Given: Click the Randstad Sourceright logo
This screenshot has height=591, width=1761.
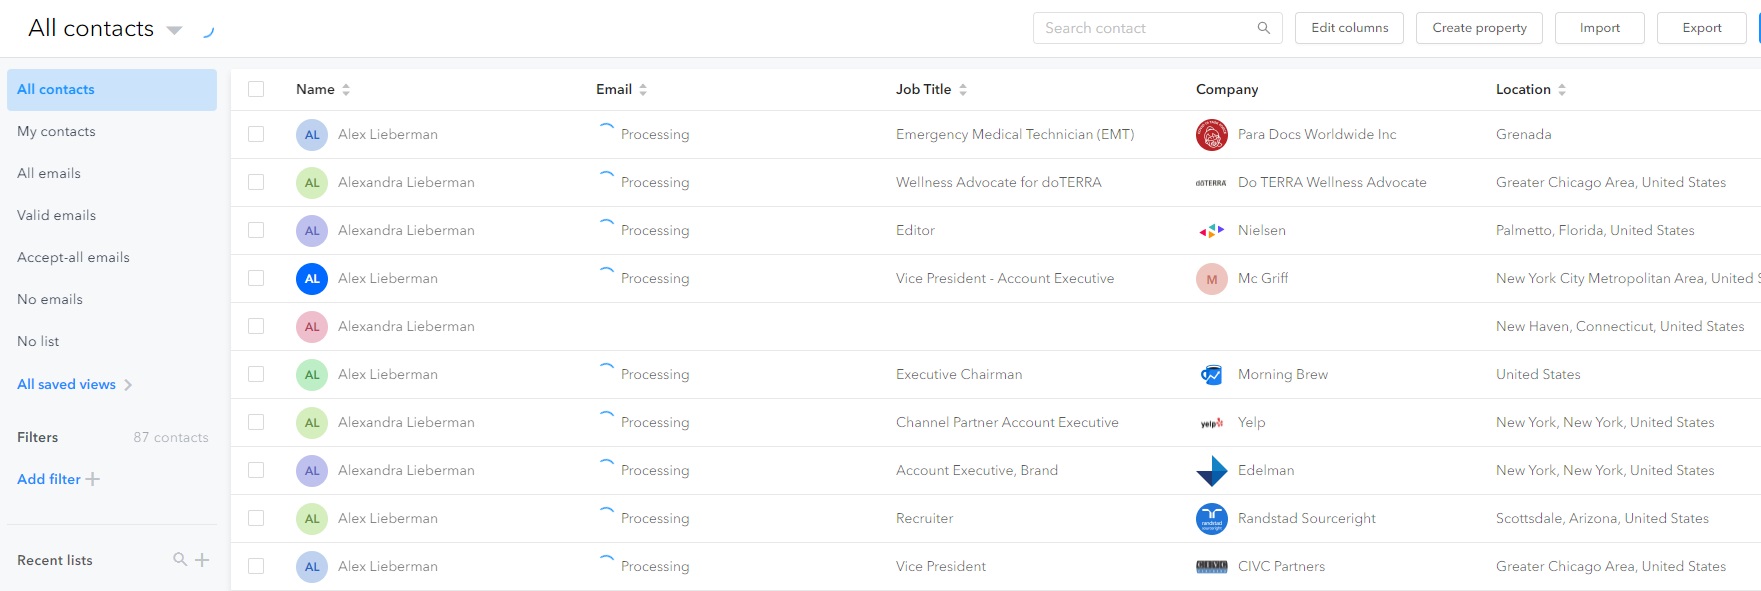Looking at the screenshot, I should (x=1212, y=519).
